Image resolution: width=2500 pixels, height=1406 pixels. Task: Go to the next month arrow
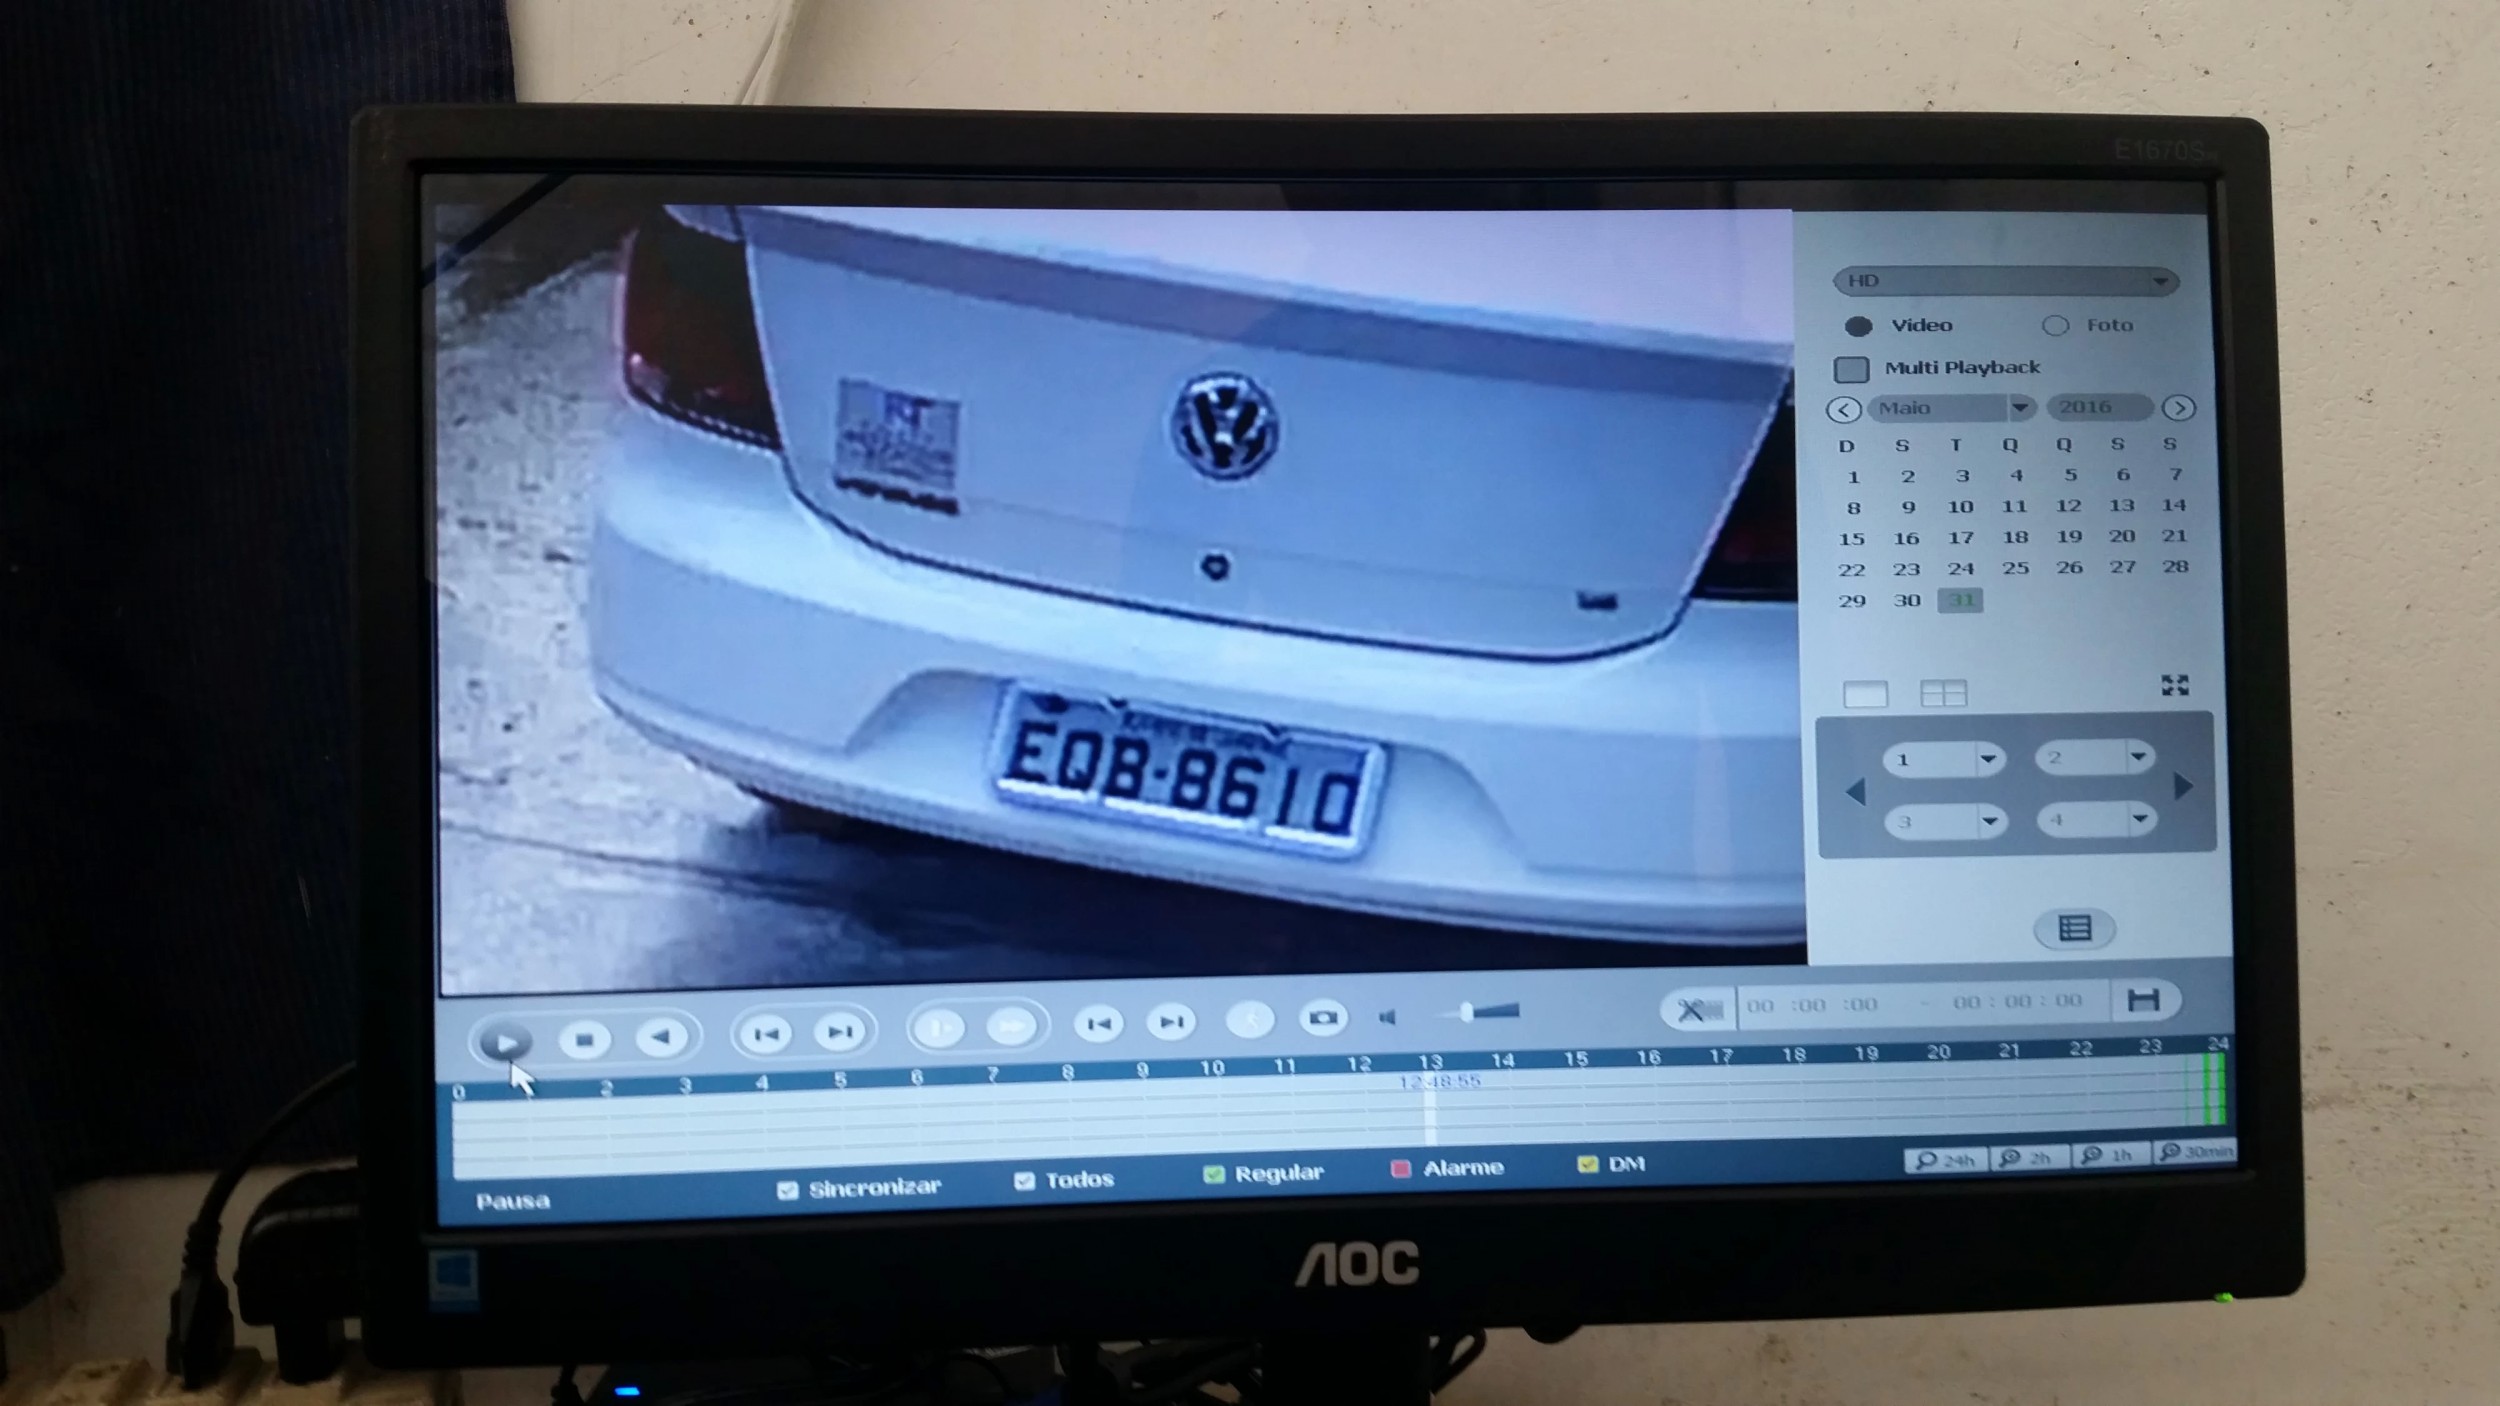click(2179, 407)
